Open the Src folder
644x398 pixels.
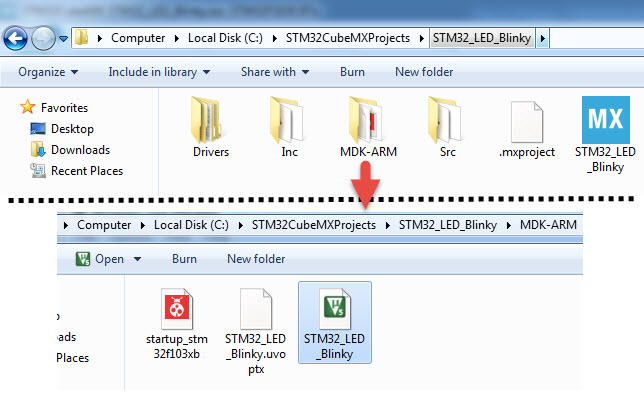[x=447, y=127]
